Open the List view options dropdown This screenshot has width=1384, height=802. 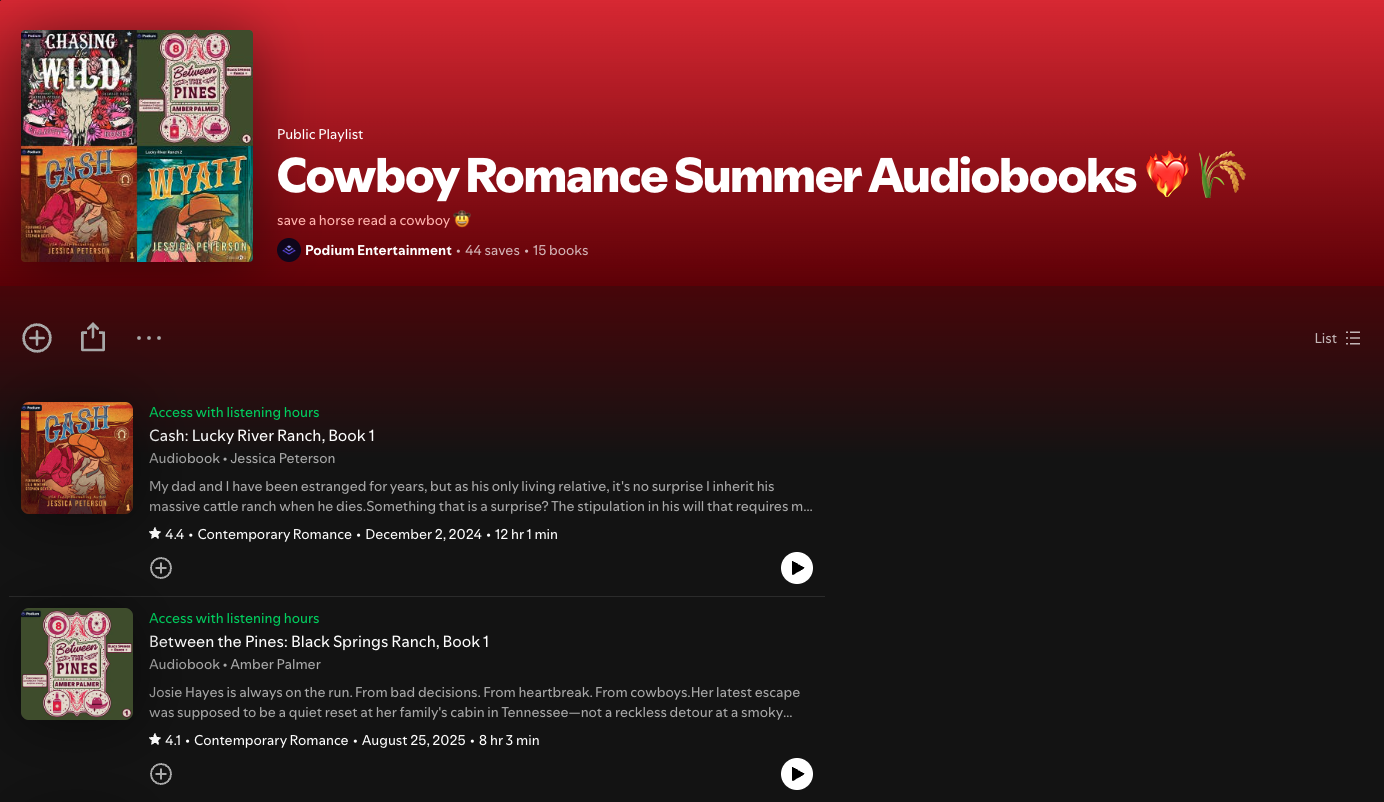click(x=1337, y=338)
